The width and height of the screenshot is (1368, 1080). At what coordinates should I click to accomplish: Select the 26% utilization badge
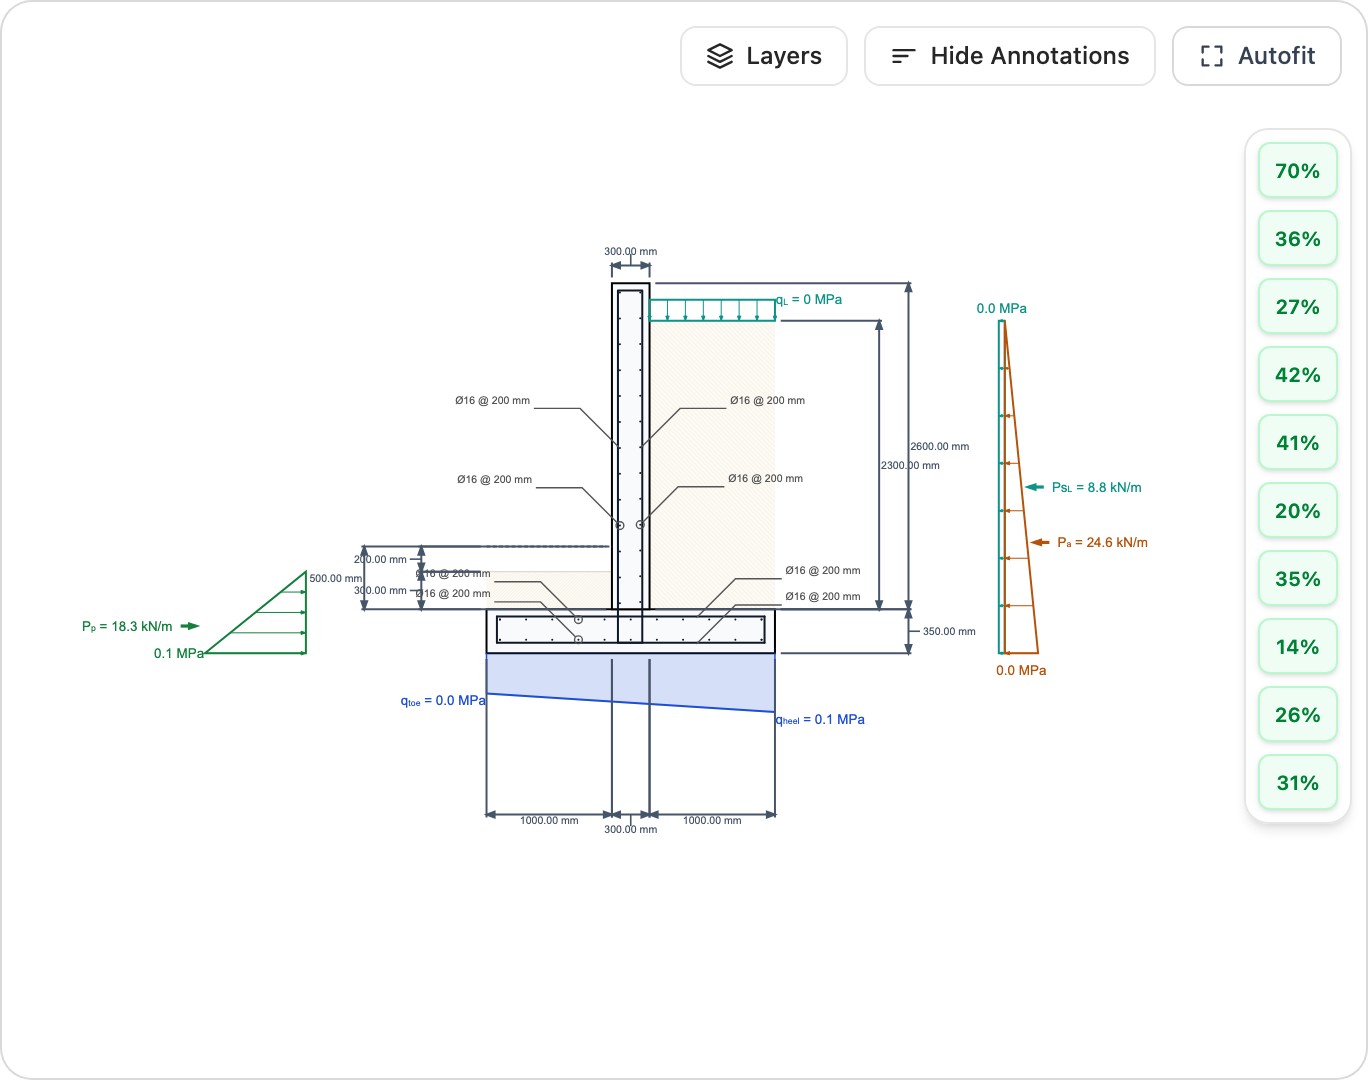click(x=1297, y=715)
